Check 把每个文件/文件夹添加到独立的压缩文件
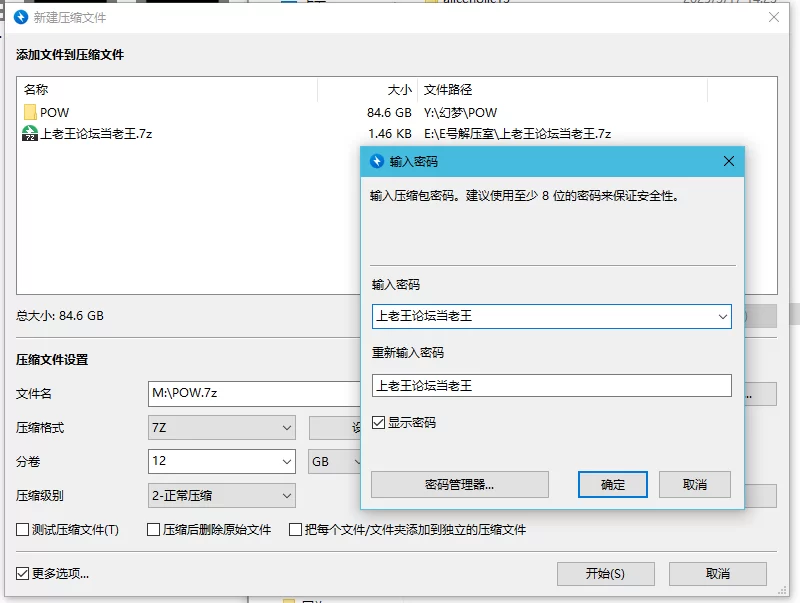The height and width of the screenshot is (603, 800). (295, 530)
